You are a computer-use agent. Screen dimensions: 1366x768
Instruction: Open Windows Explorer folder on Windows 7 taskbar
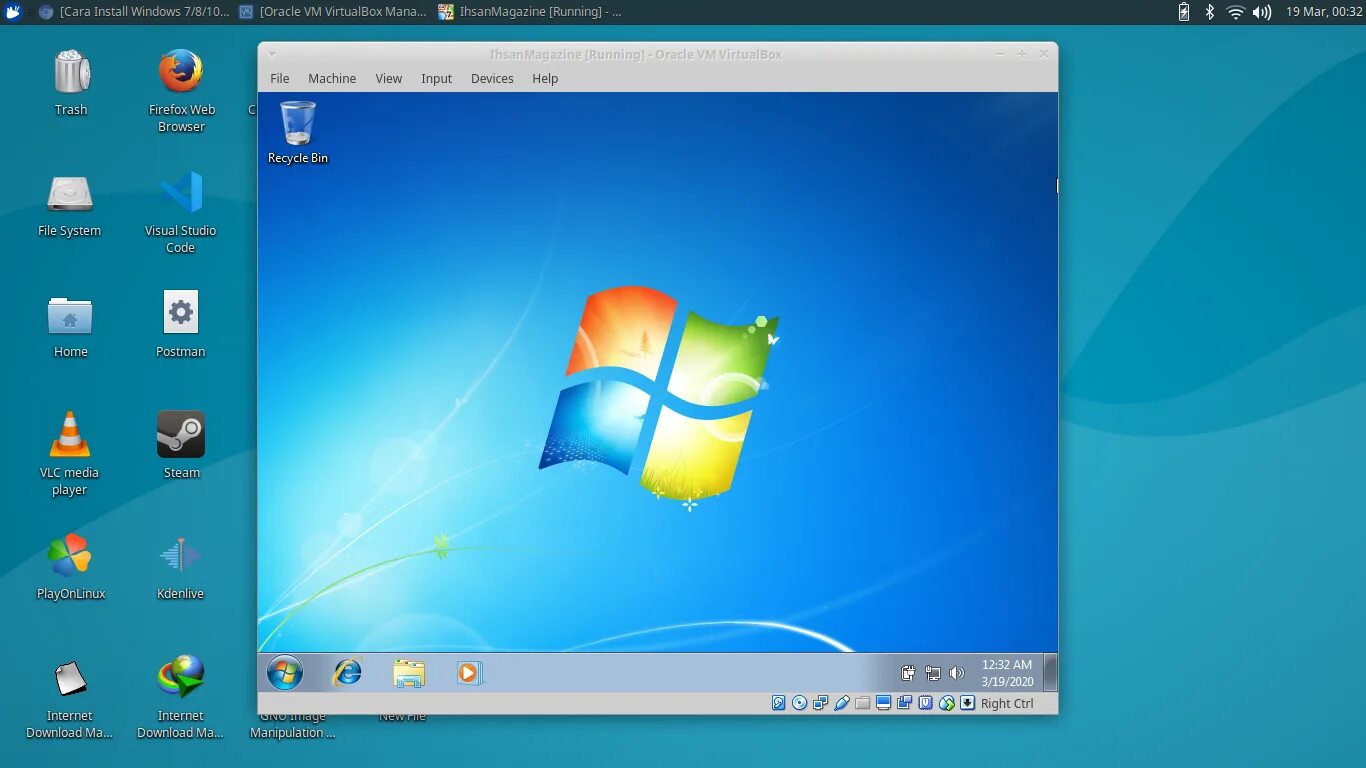pyautogui.click(x=409, y=673)
